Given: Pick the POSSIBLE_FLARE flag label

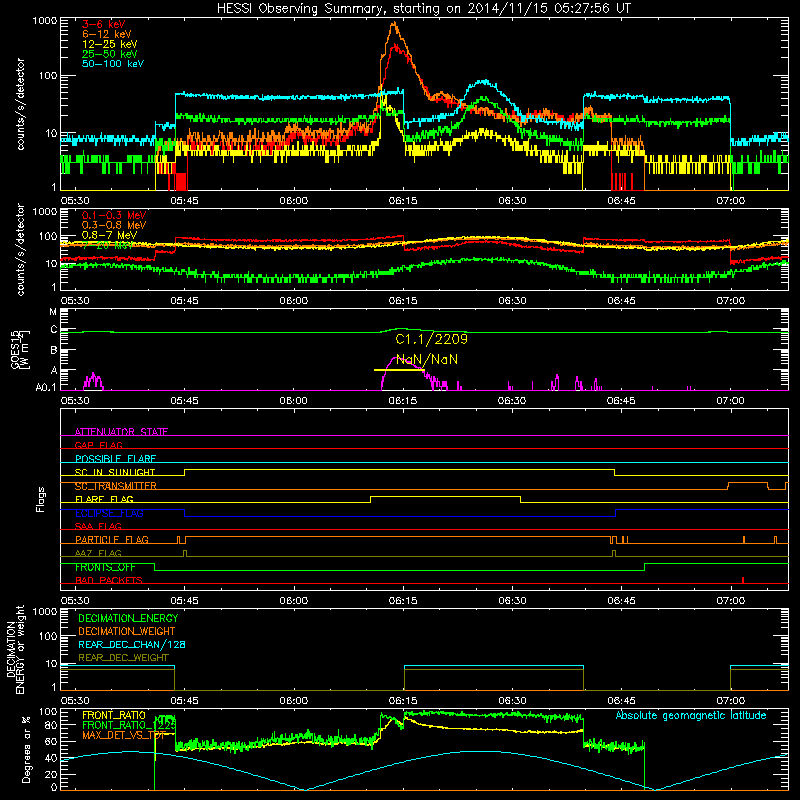Looking at the screenshot, I should click(x=115, y=459).
